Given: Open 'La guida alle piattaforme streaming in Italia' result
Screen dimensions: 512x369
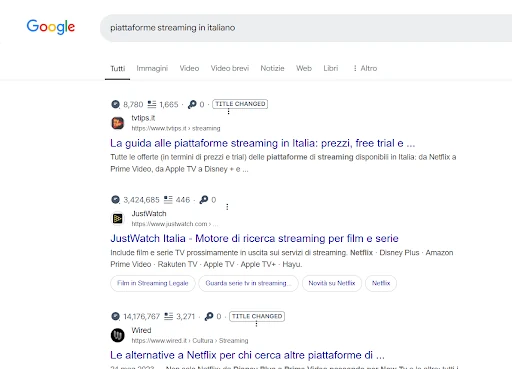Looking at the screenshot, I should pos(262,143).
